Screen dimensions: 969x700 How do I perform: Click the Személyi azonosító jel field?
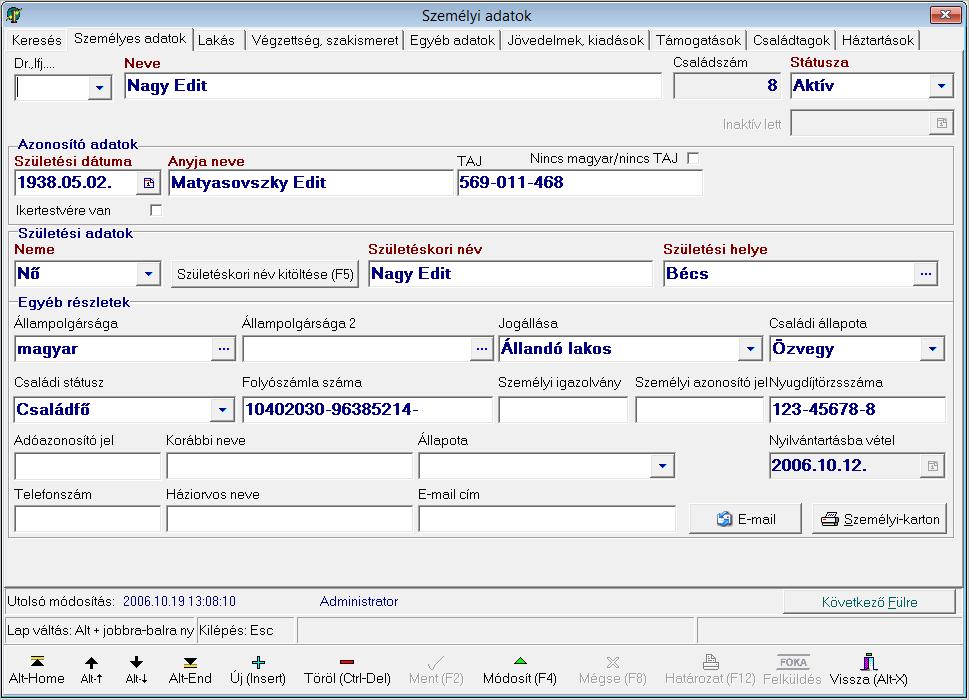click(x=700, y=410)
